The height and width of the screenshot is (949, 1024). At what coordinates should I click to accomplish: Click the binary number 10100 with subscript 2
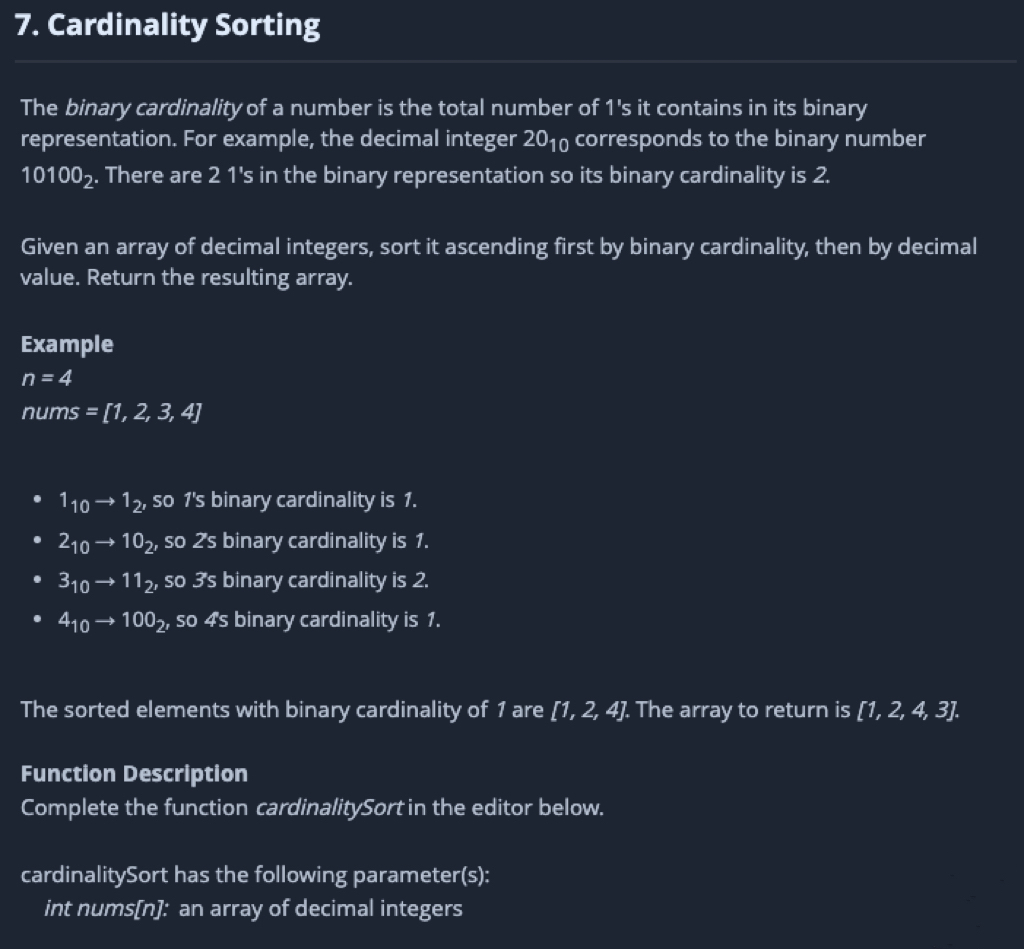pyautogui.click(x=56, y=174)
